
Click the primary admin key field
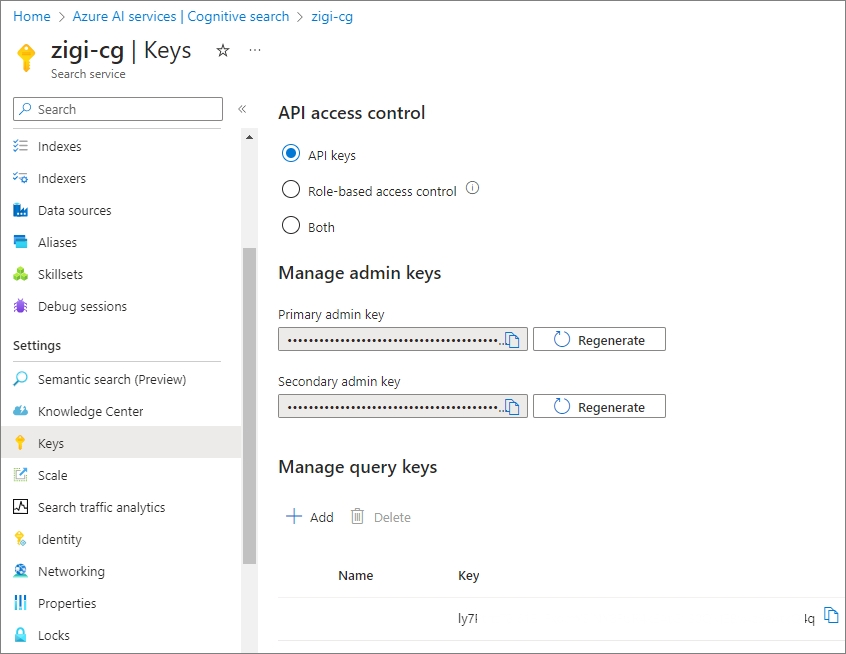pos(402,339)
